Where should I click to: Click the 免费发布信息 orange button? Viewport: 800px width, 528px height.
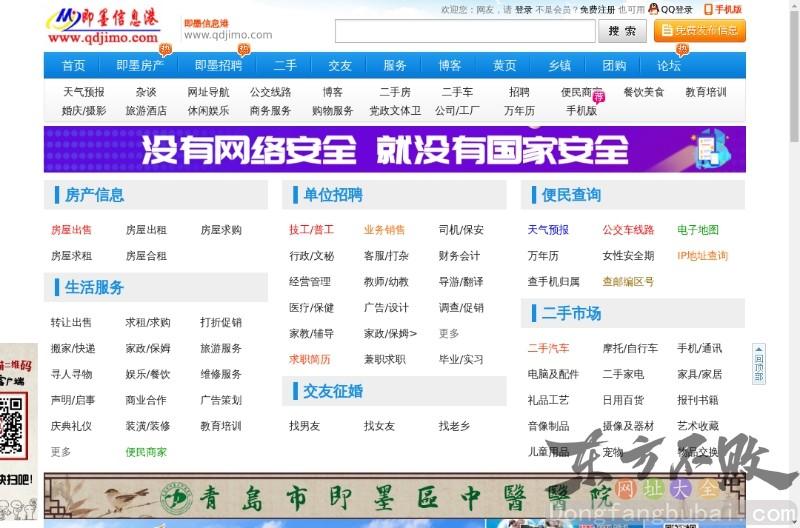click(699, 31)
